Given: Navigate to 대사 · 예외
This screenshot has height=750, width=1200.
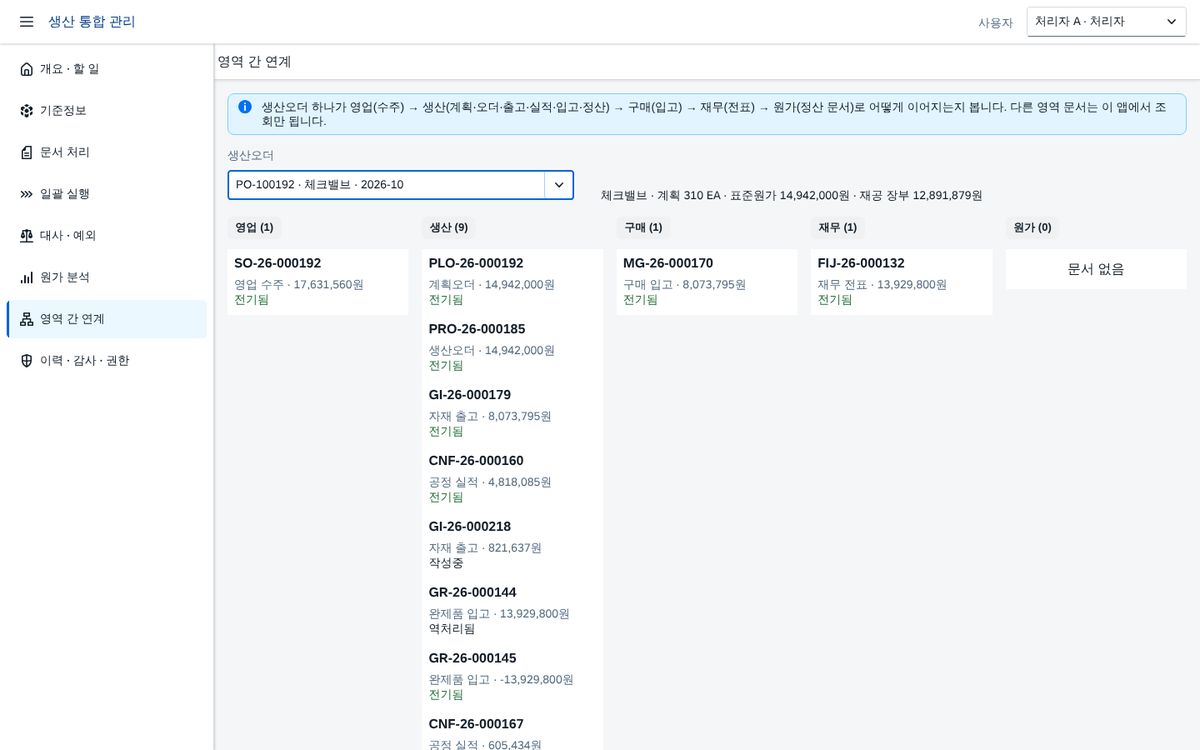Looking at the screenshot, I should (x=107, y=236).
